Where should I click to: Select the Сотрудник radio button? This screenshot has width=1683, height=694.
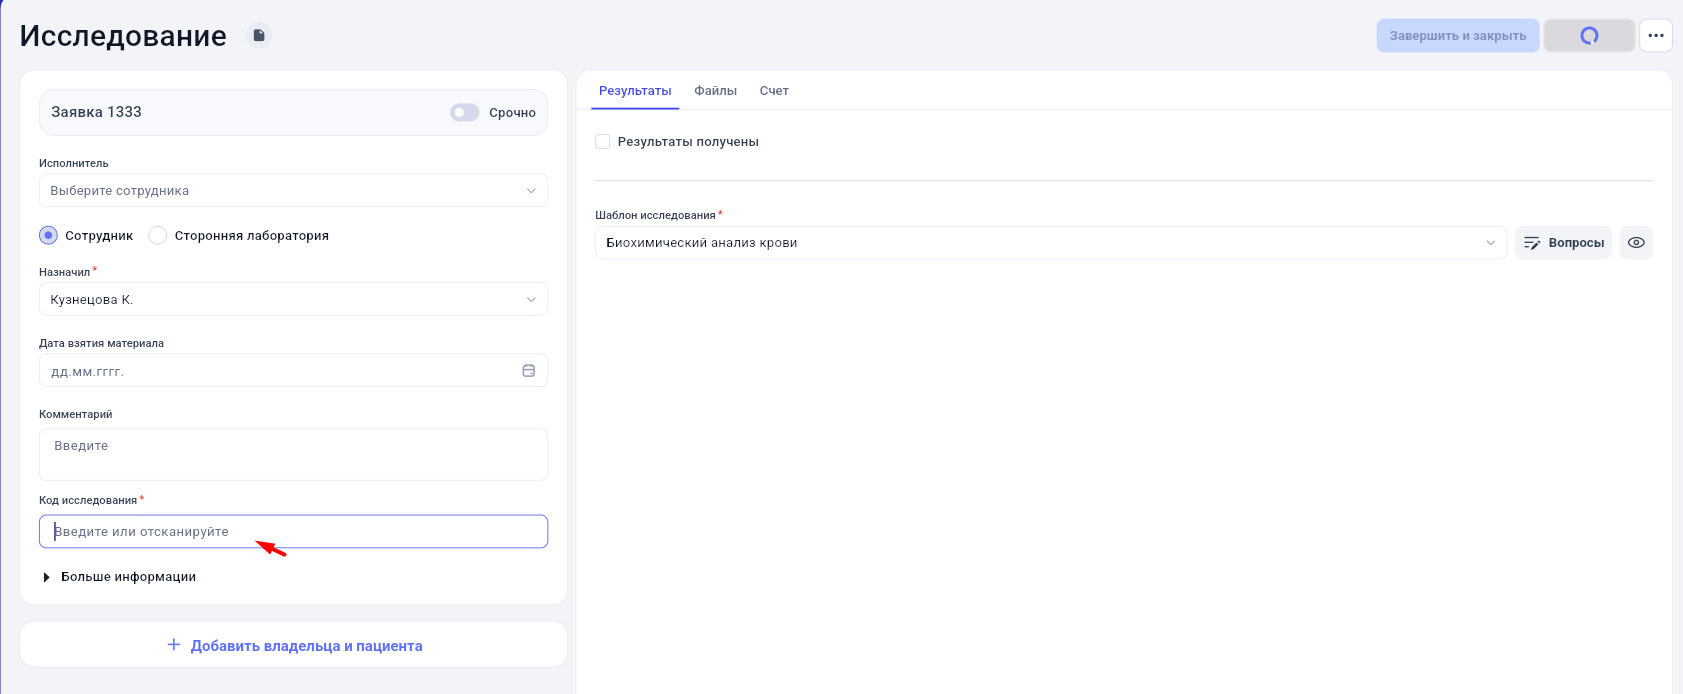click(x=48, y=236)
